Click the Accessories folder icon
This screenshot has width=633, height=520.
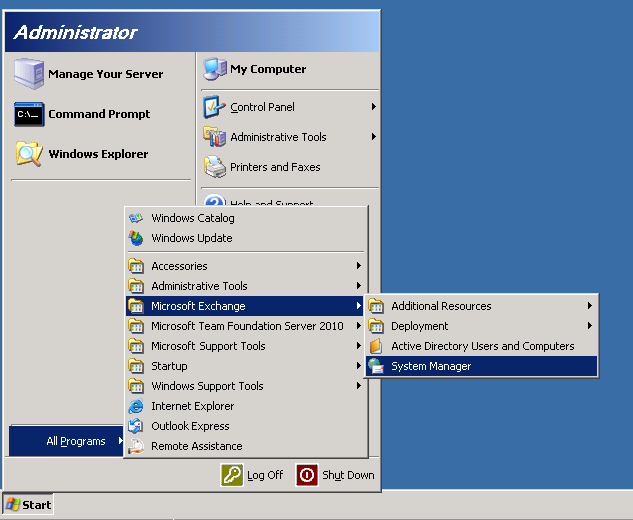coord(136,266)
